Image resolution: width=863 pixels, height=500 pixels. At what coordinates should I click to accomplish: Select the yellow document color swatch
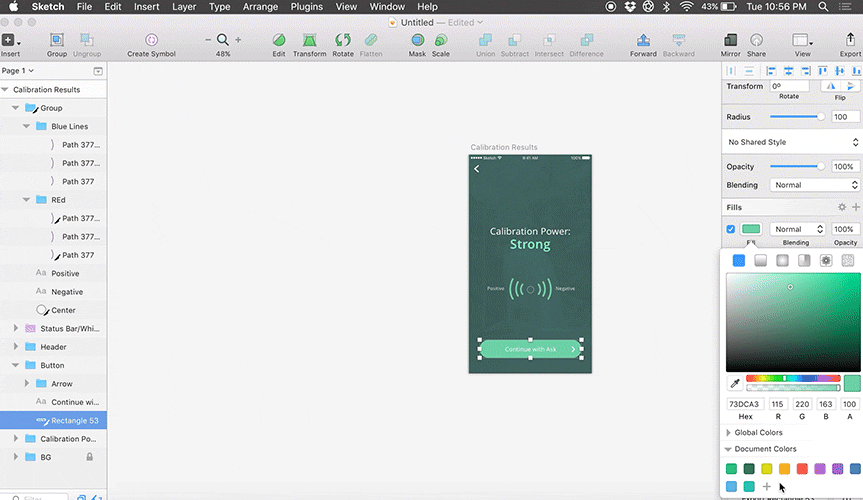pos(767,469)
